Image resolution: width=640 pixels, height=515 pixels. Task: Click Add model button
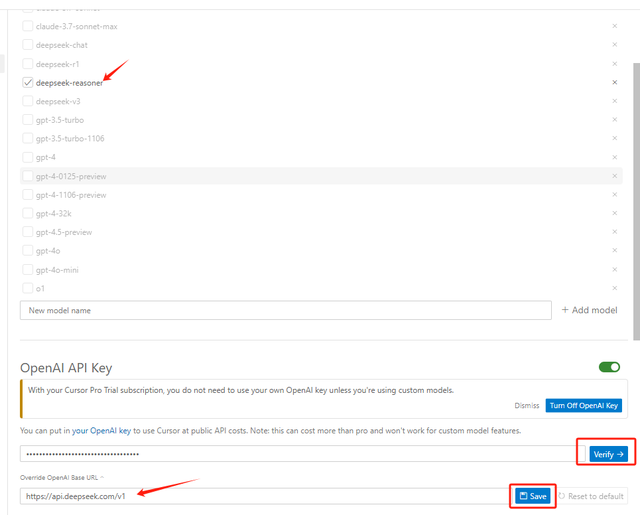point(589,310)
